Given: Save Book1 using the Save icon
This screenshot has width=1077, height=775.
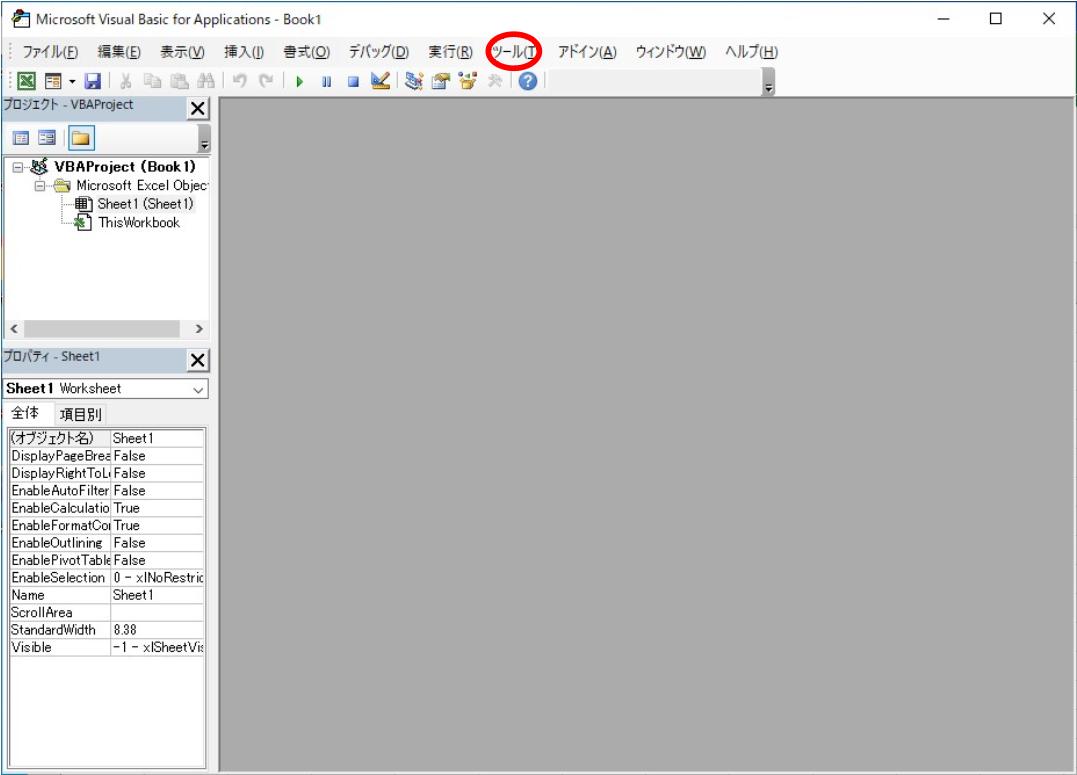Looking at the screenshot, I should 92,83.
